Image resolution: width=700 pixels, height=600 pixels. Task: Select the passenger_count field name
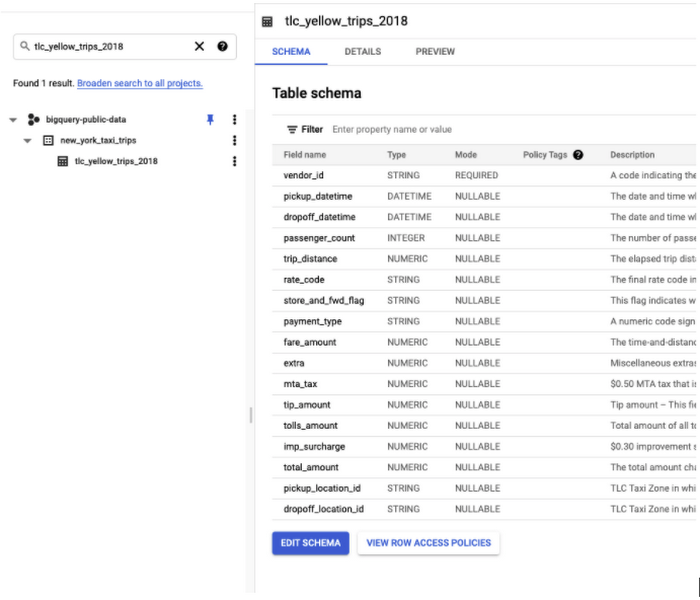coord(319,238)
